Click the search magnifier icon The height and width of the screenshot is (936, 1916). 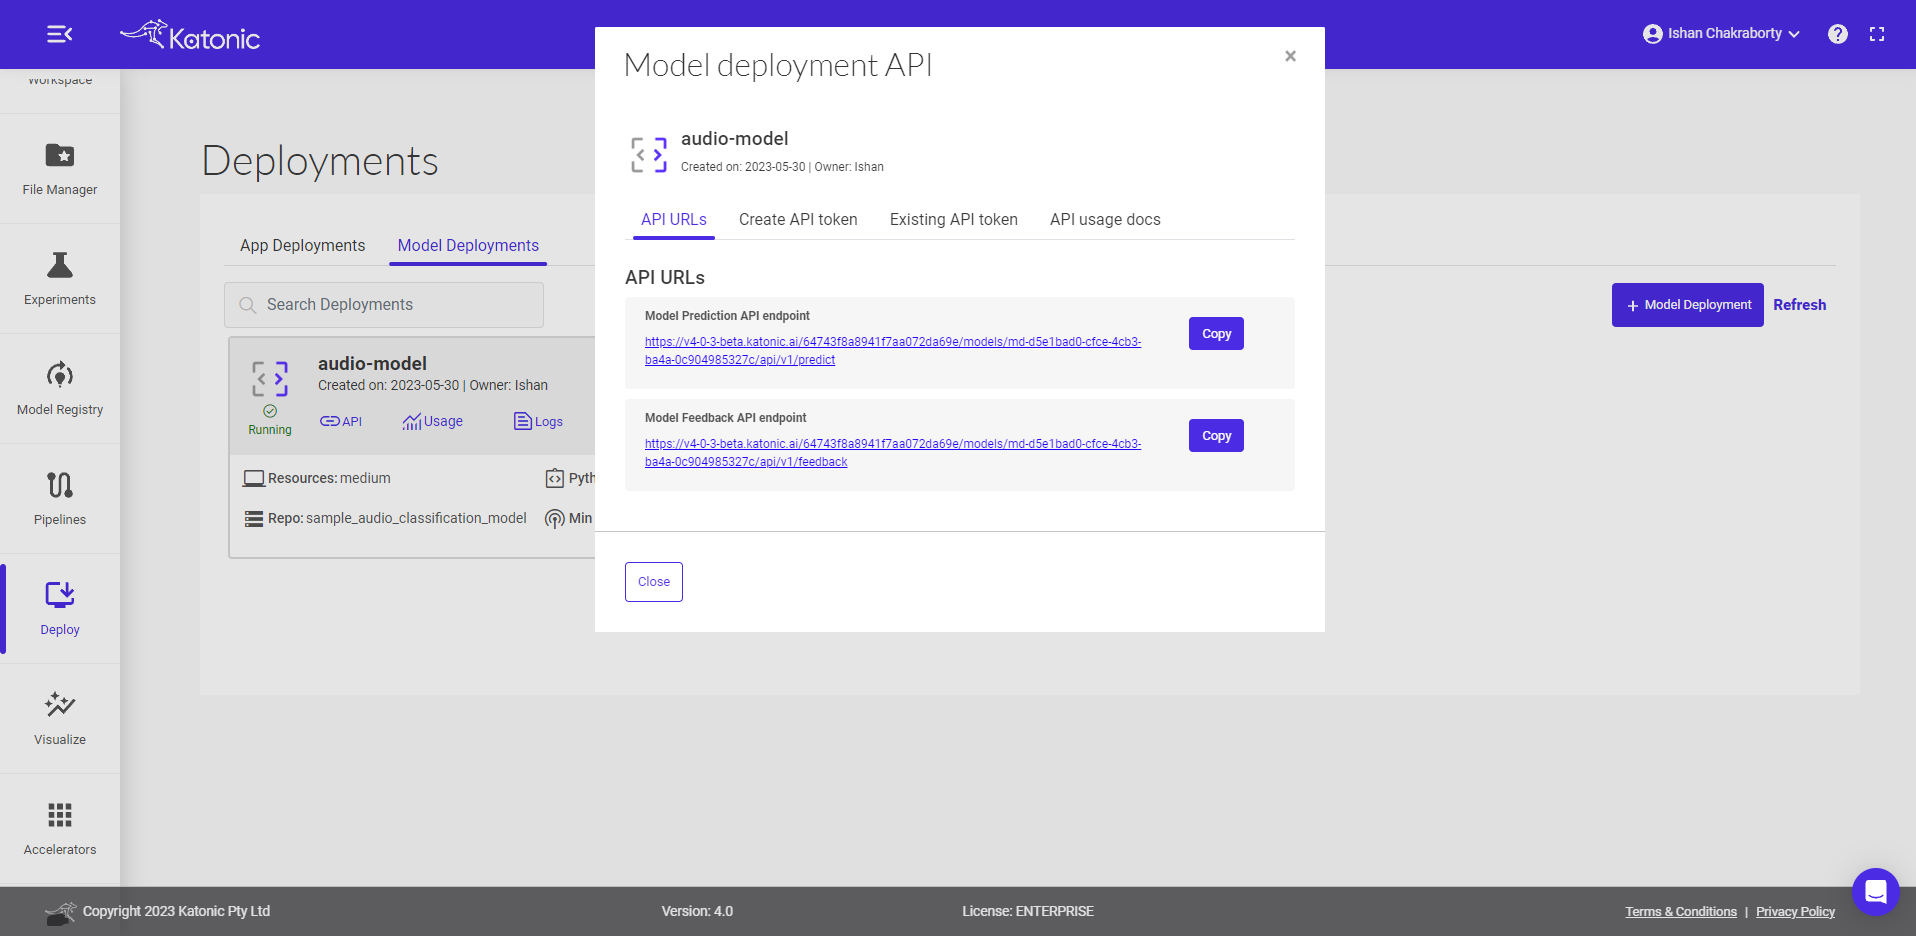point(247,305)
